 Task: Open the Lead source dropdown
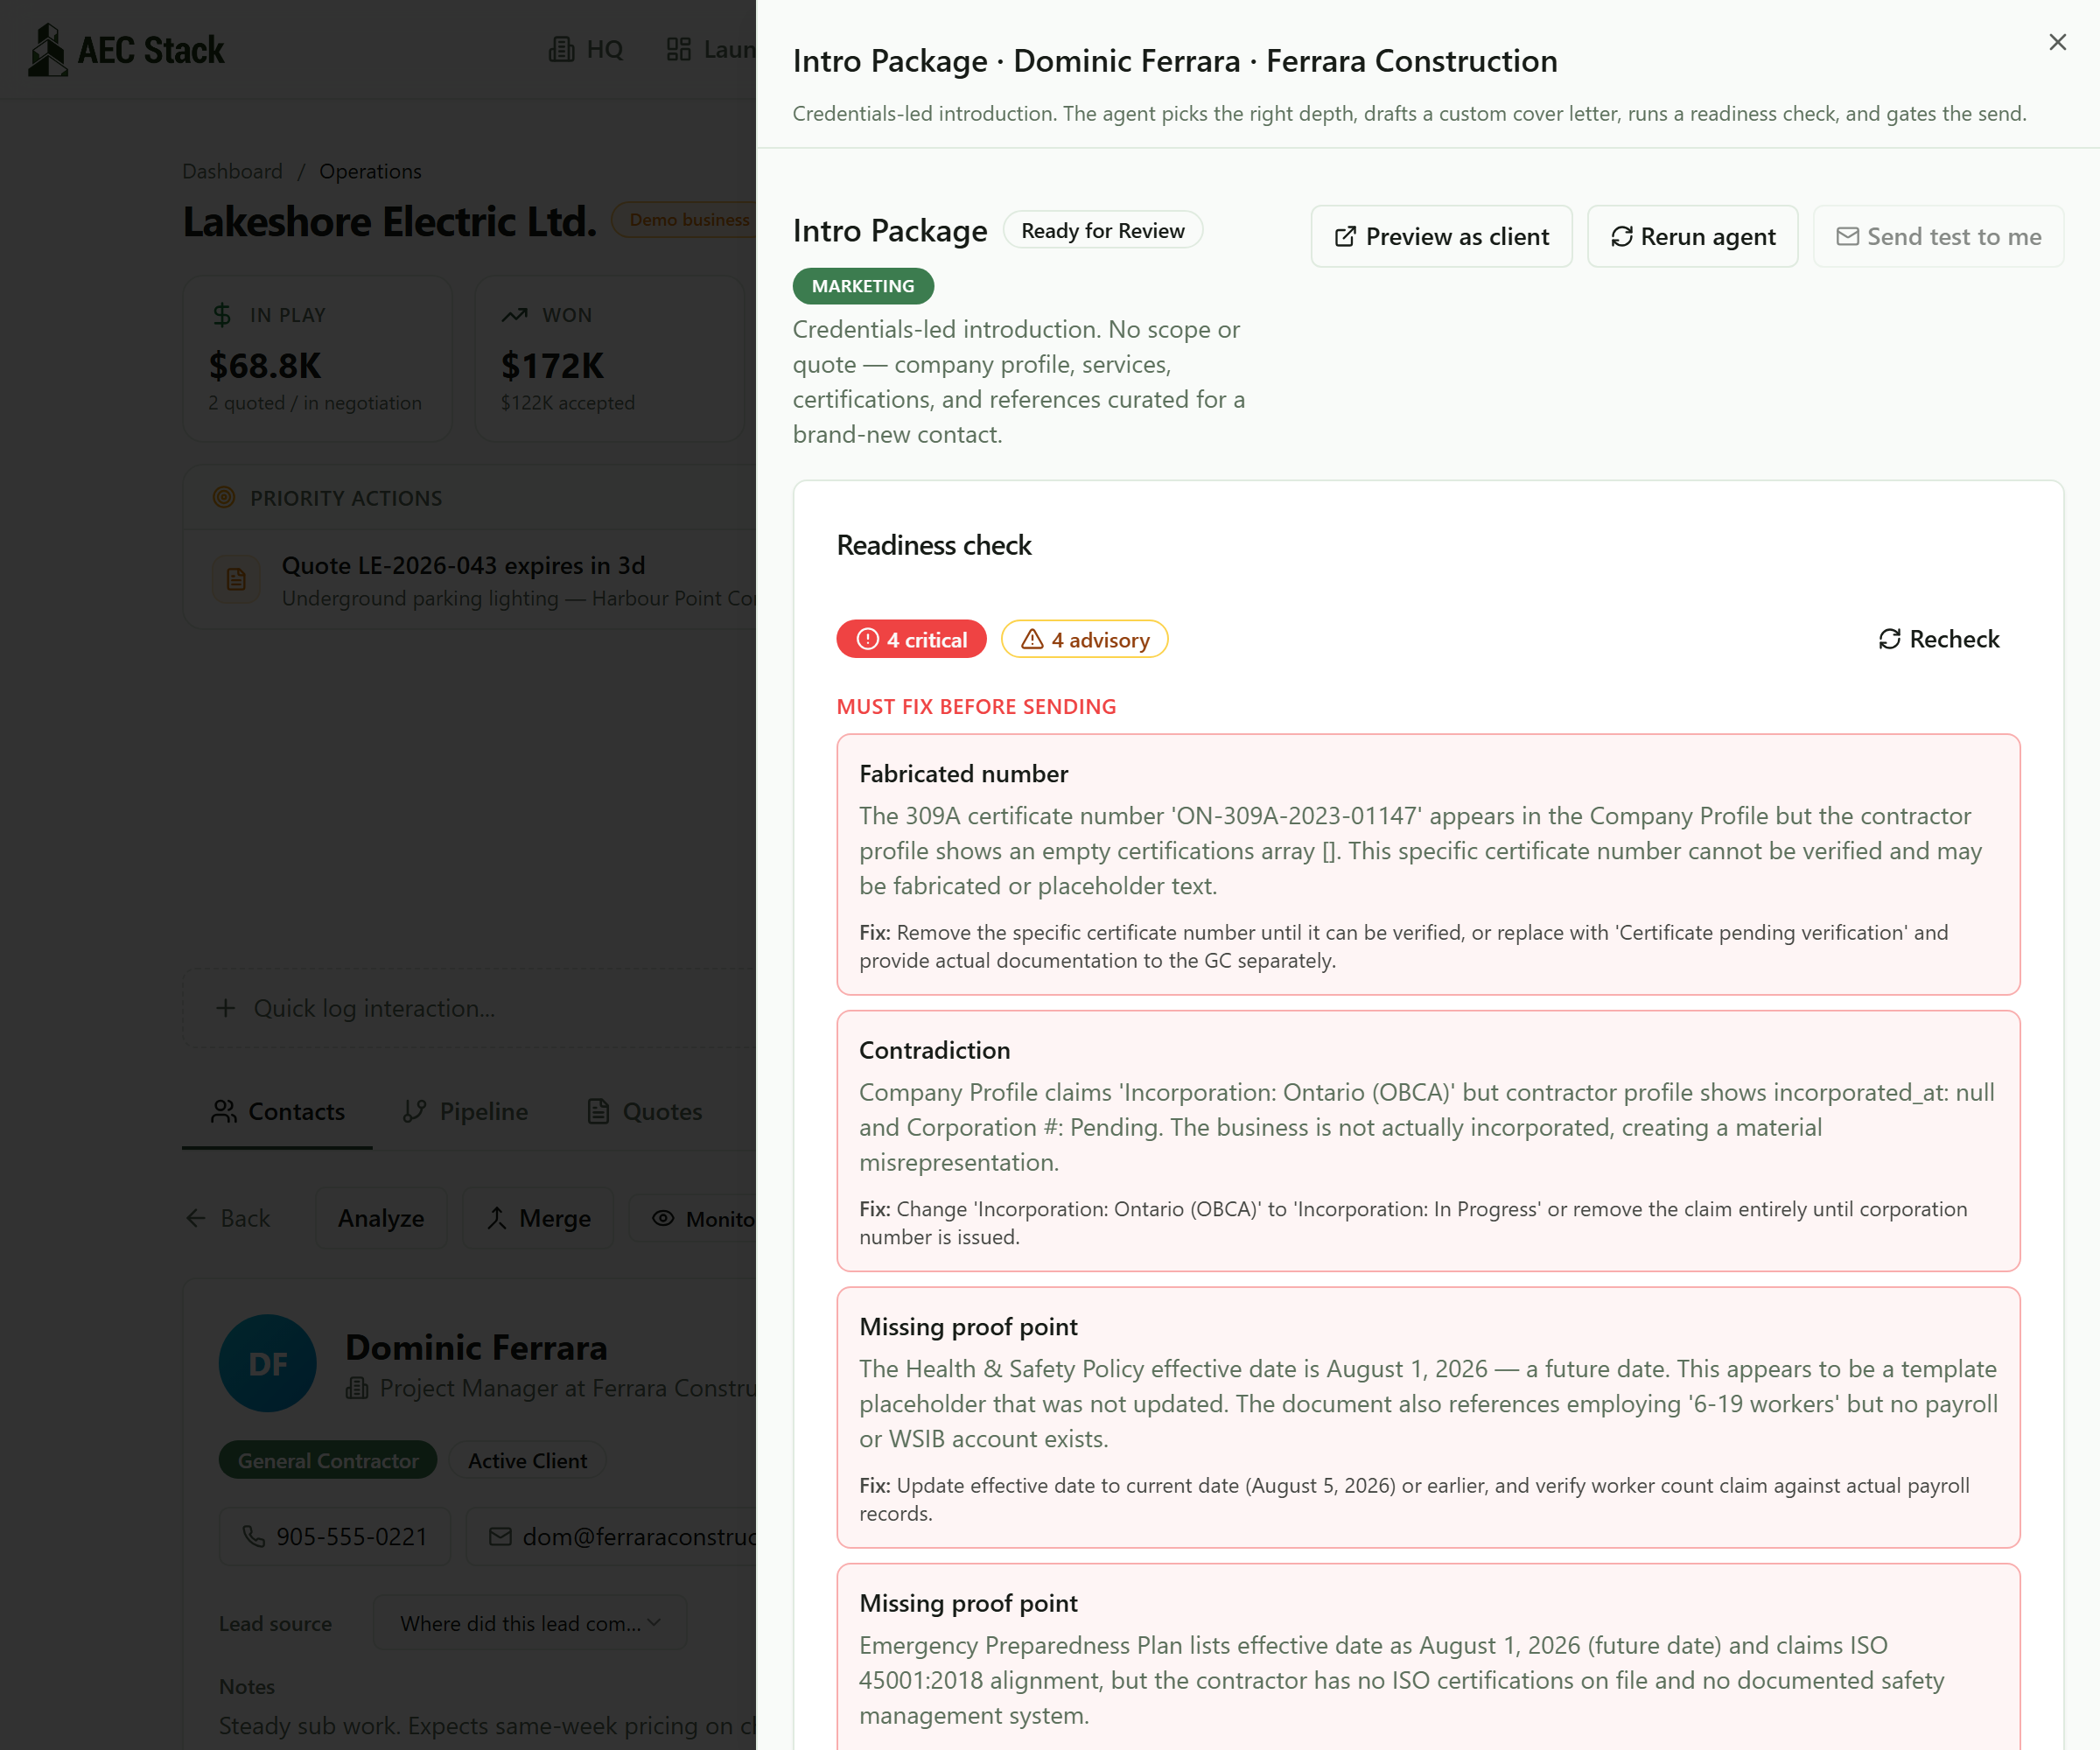[x=530, y=1623]
